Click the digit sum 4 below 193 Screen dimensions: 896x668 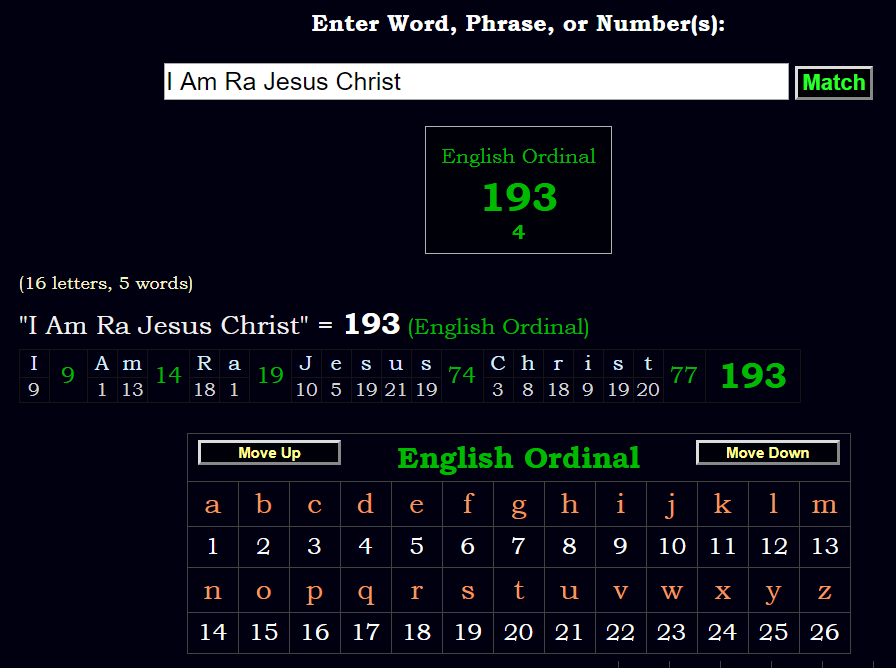click(518, 232)
